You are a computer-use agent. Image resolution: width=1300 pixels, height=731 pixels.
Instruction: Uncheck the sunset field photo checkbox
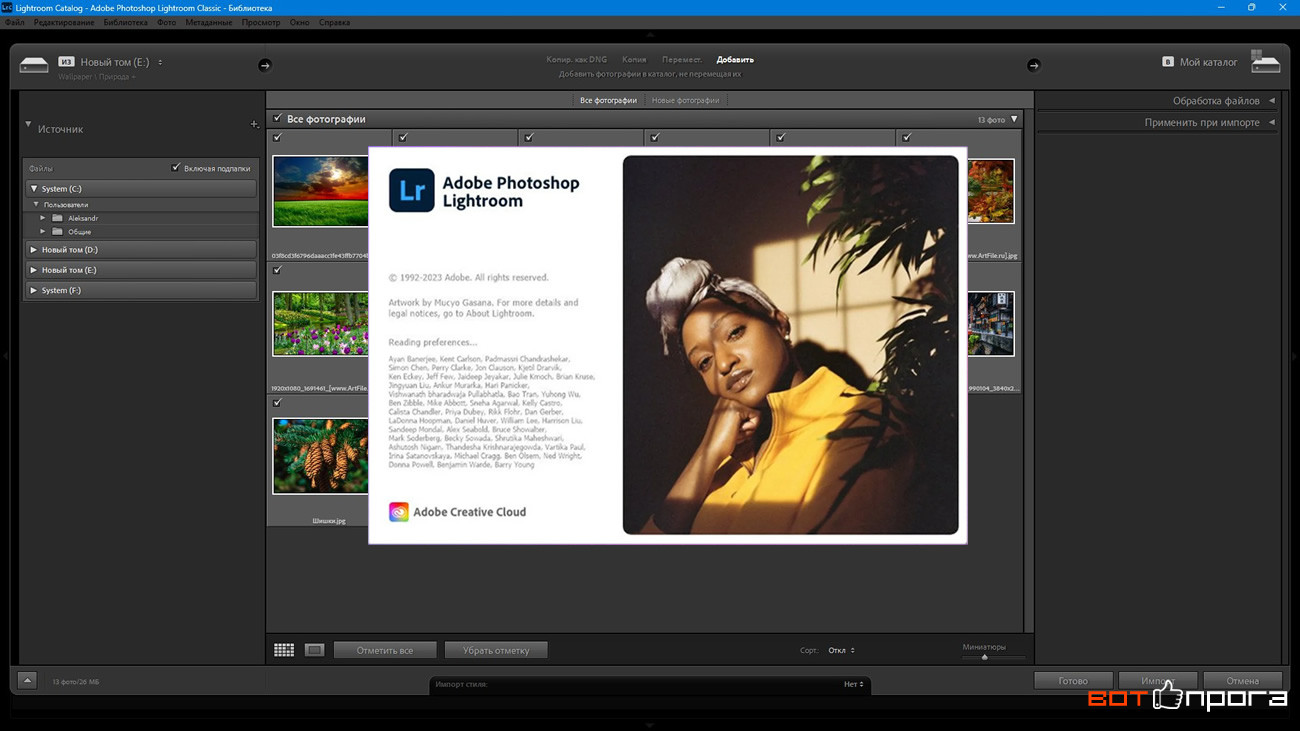click(278, 138)
